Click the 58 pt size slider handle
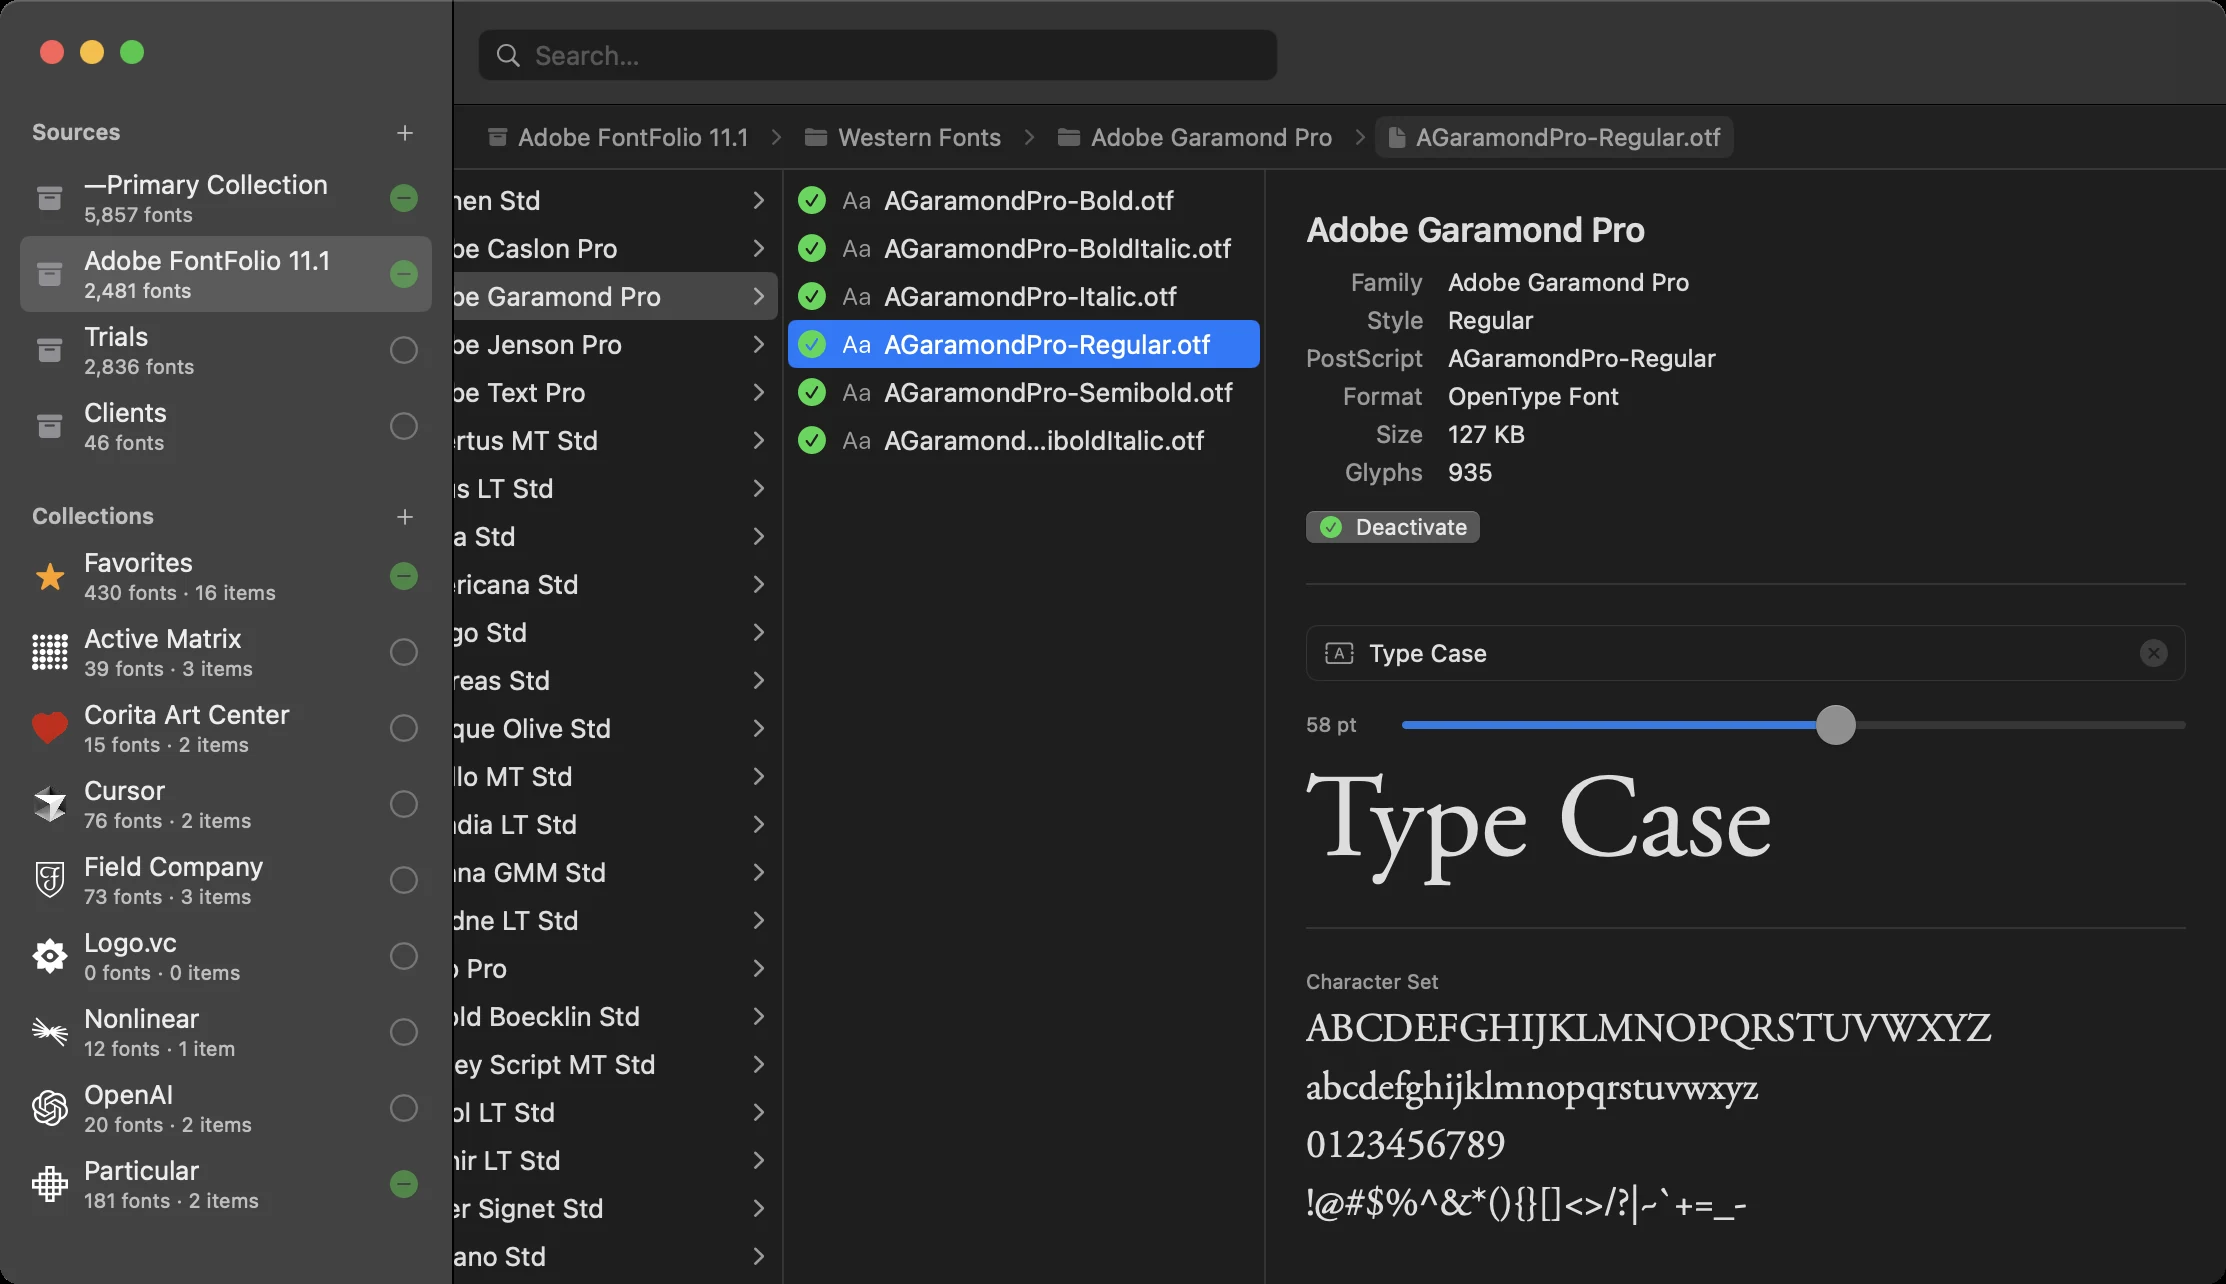This screenshot has height=1284, width=2226. 1835,725
